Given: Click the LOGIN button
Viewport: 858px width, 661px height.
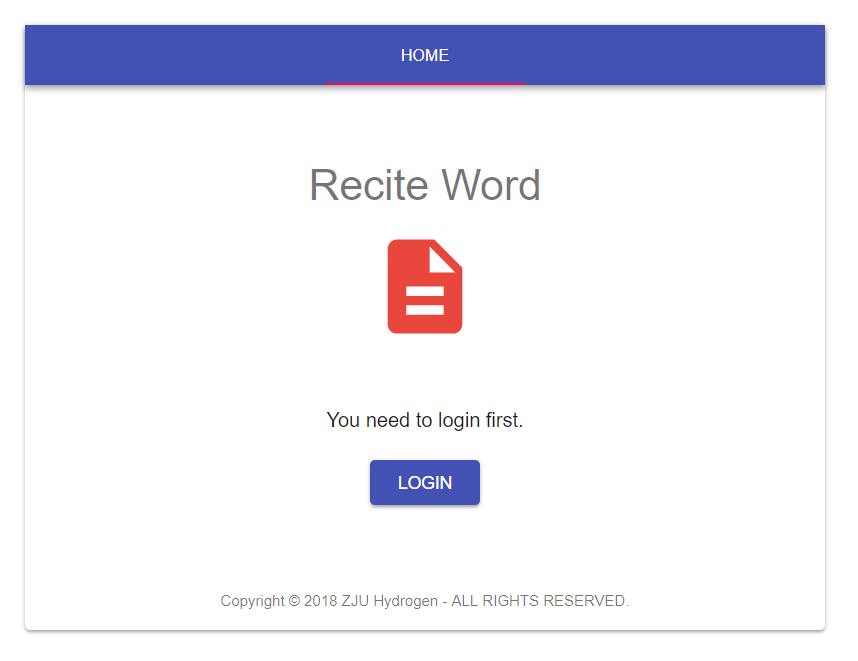Looking at the screenshot, I should 425,483.
